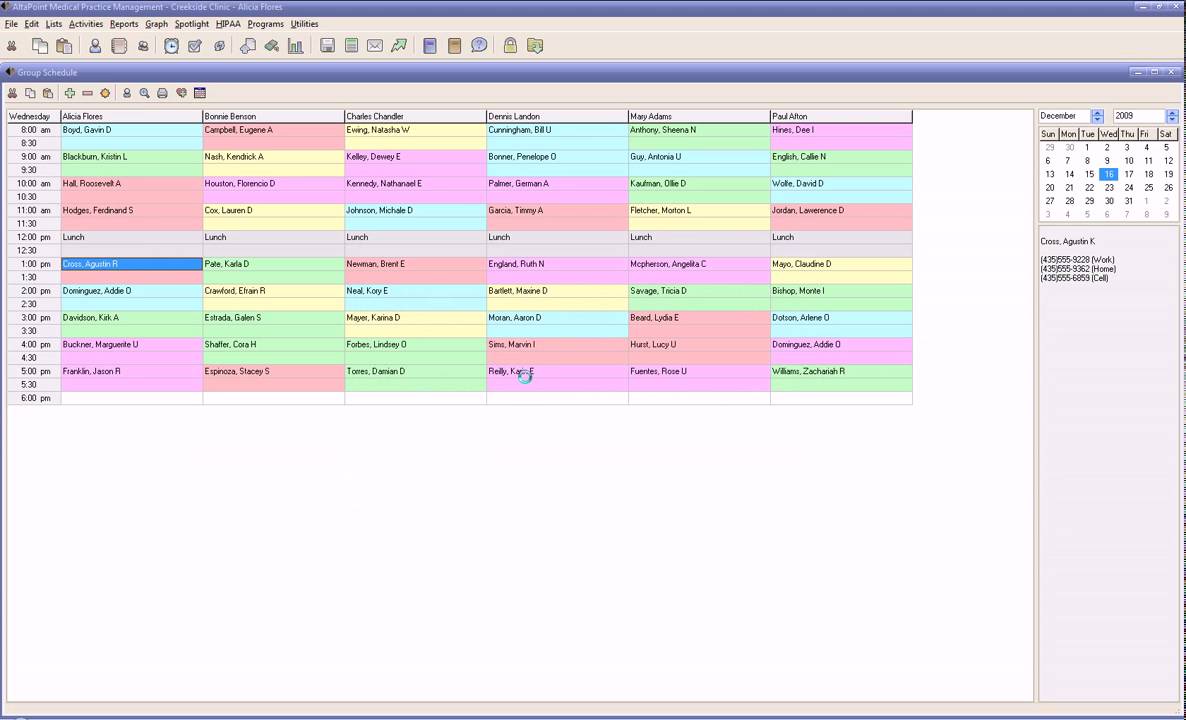This screenshot has width=1186, height=720.
Task: Click the Dennis Landon column header
Action: coord(557,116)
